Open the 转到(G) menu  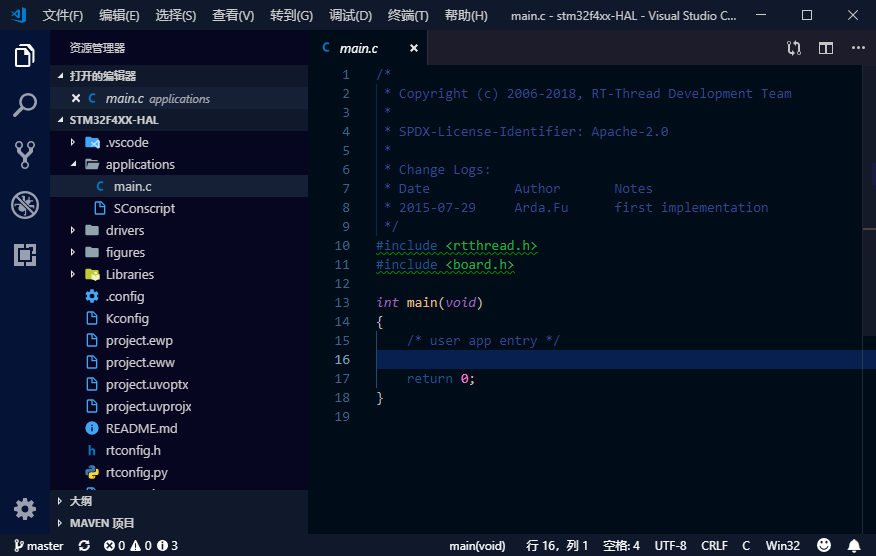click(291, 16)
